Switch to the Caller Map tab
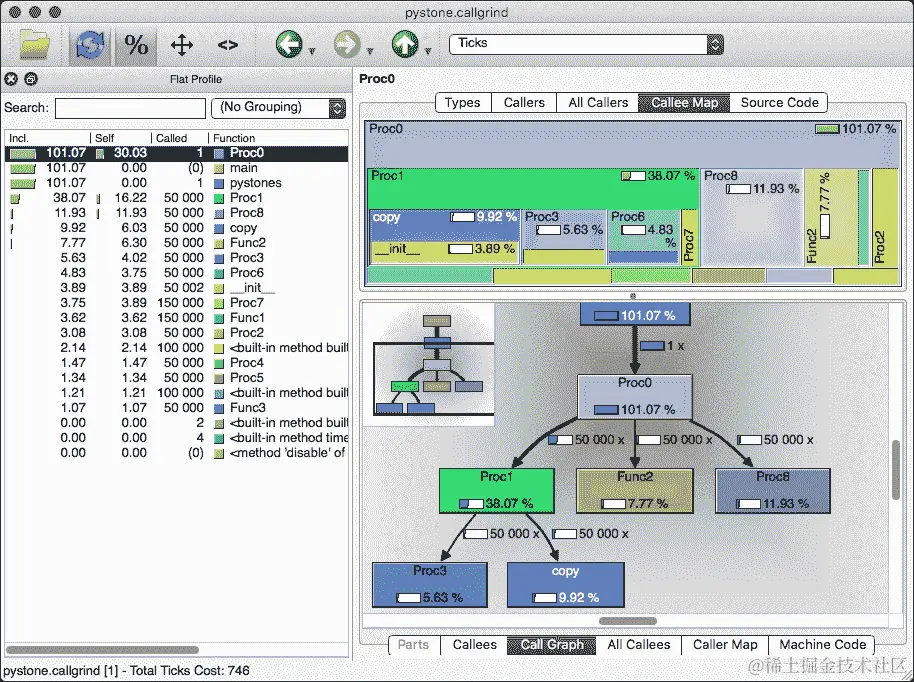This screenshot has width=914, height=682. [x=725, y=645]
